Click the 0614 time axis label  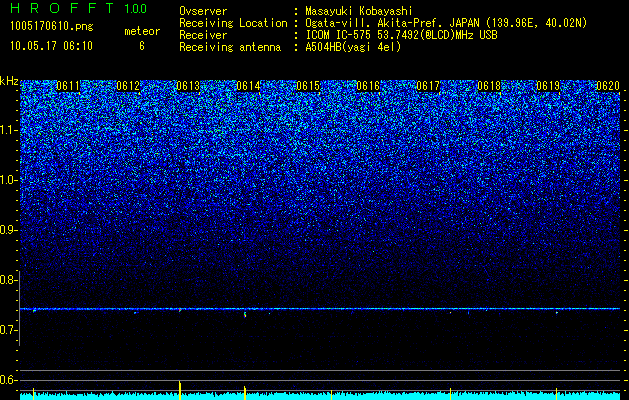[x=248, y=86]
